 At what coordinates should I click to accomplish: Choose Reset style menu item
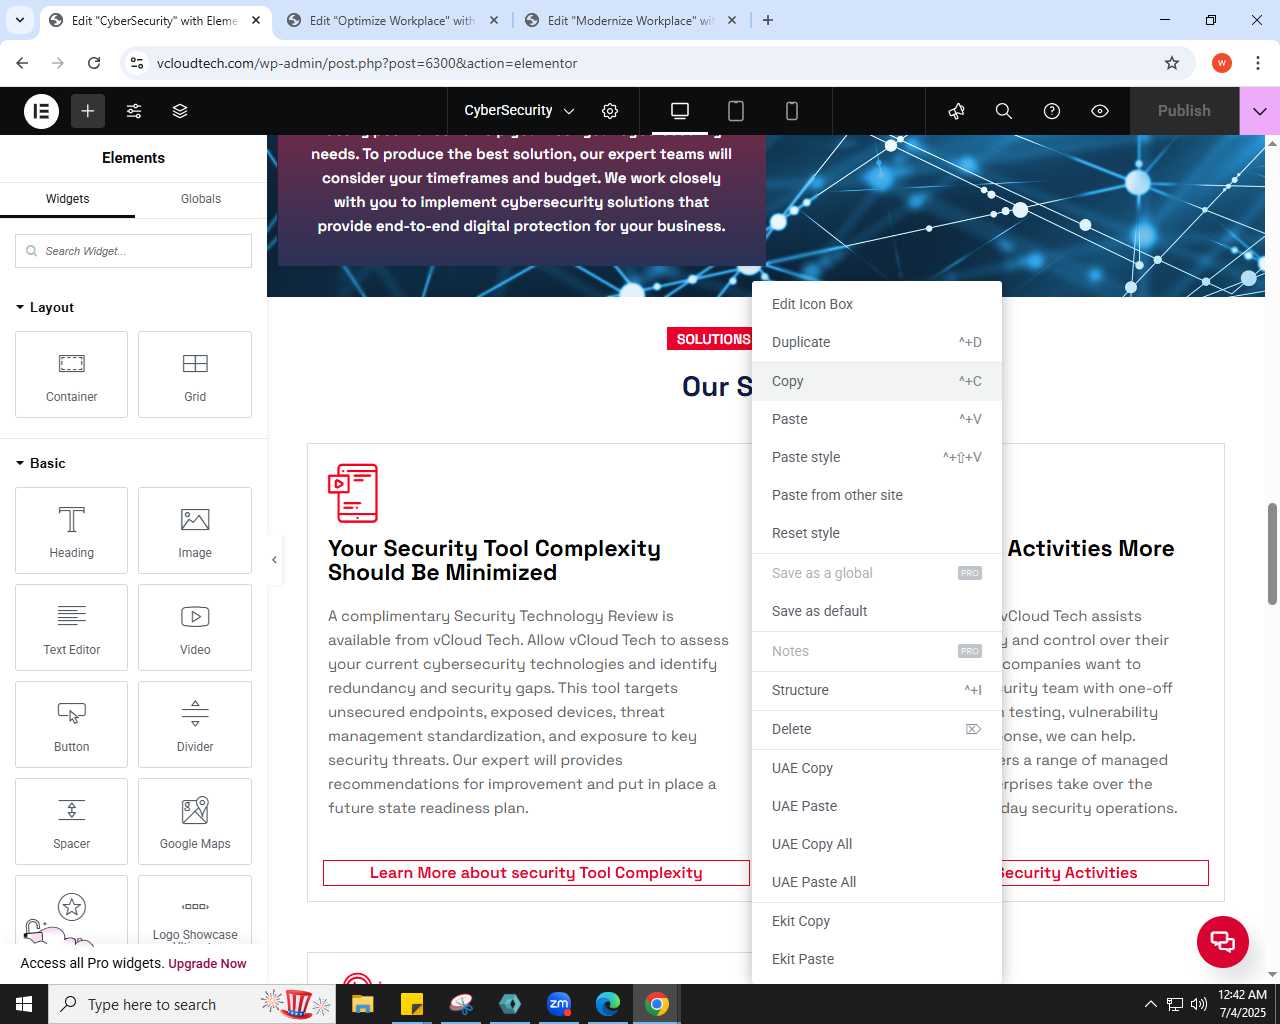click(x=877, y=533)
